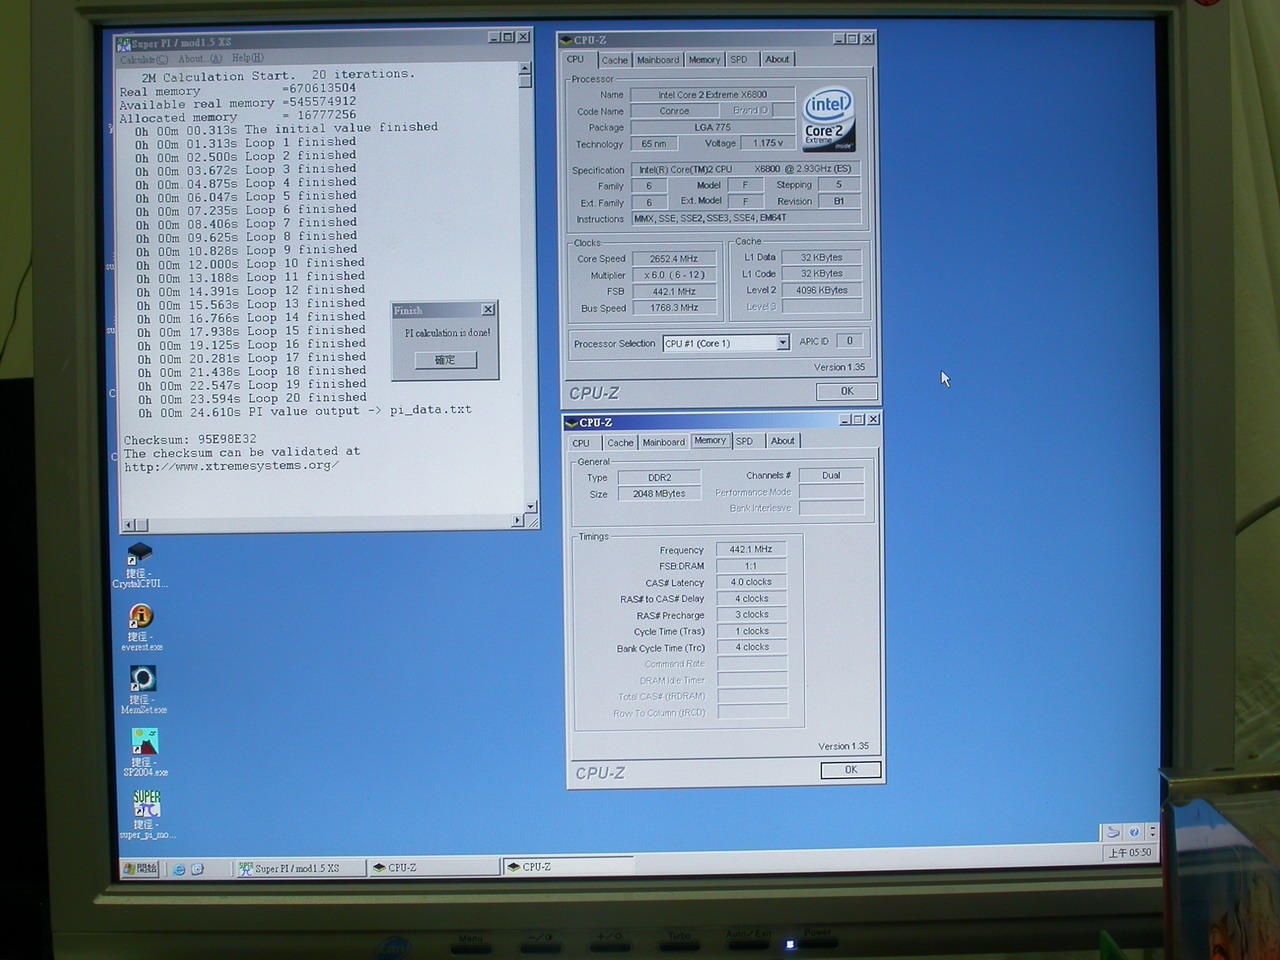Click the second quick launch icon
1280x960 pixels.
(x=197, y=869)
